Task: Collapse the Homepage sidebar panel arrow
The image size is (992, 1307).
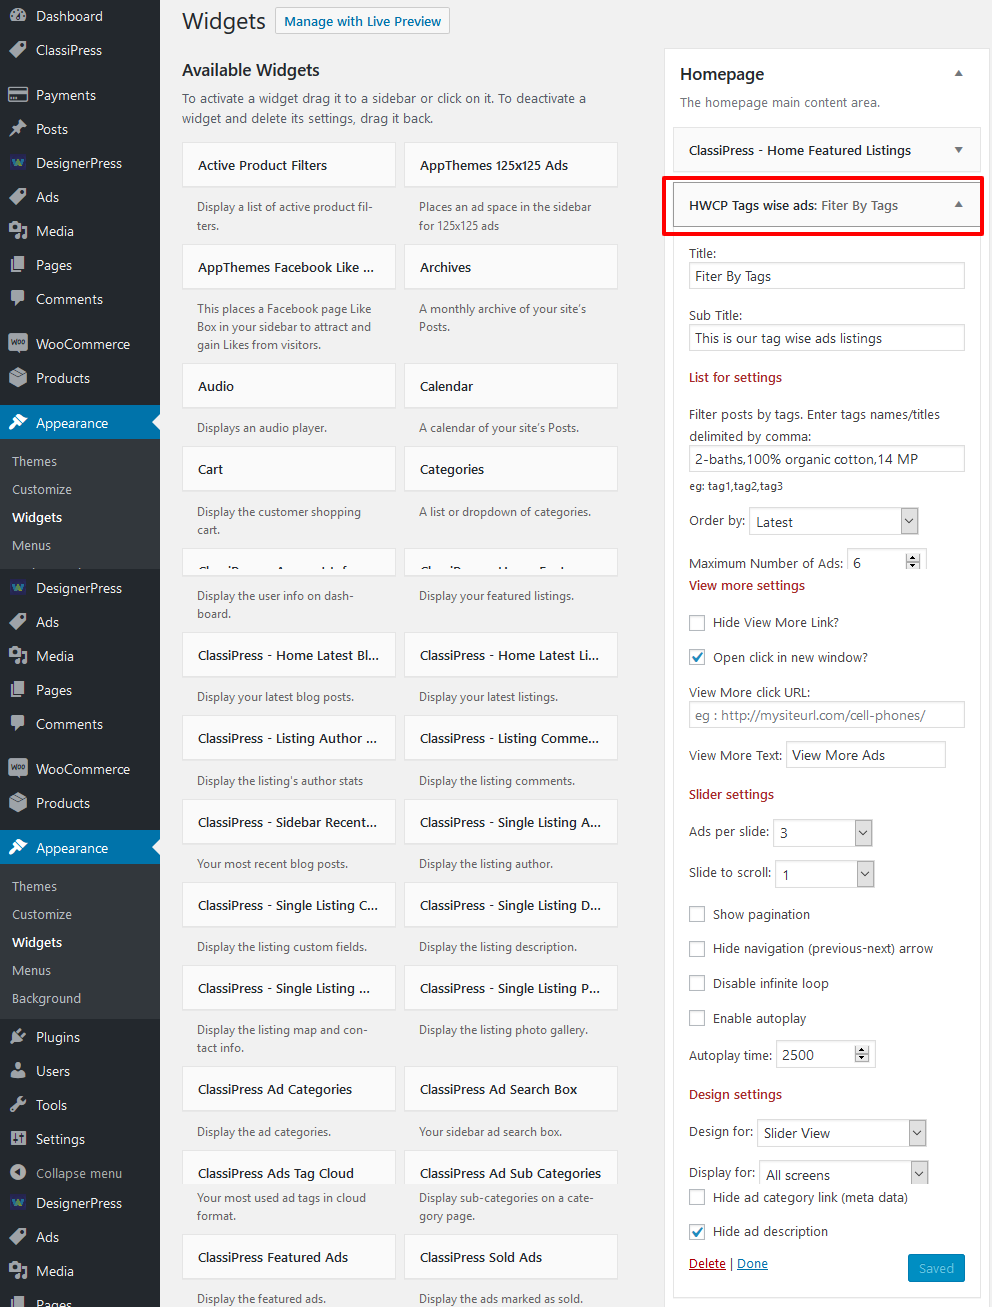Action: [959, 74]
